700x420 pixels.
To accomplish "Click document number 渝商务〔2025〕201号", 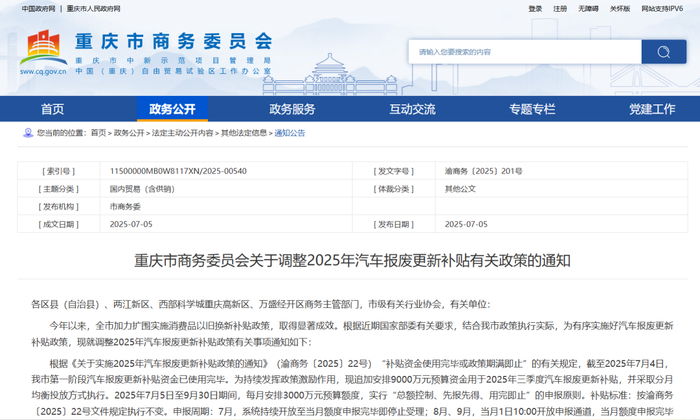I will click(x=483, y=171).
